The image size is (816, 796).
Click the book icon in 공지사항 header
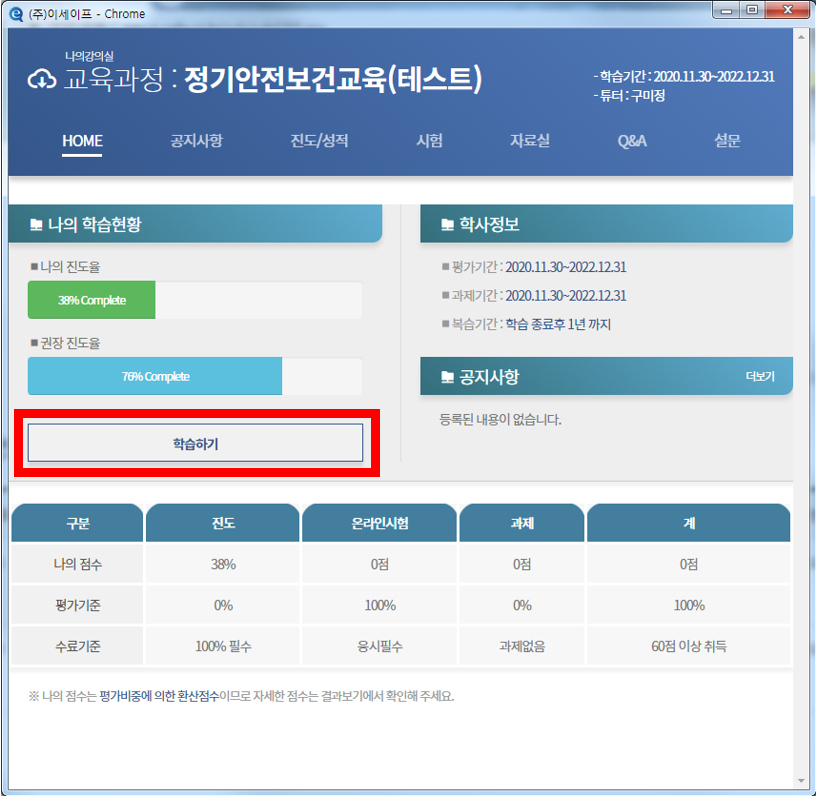(447, 377)
